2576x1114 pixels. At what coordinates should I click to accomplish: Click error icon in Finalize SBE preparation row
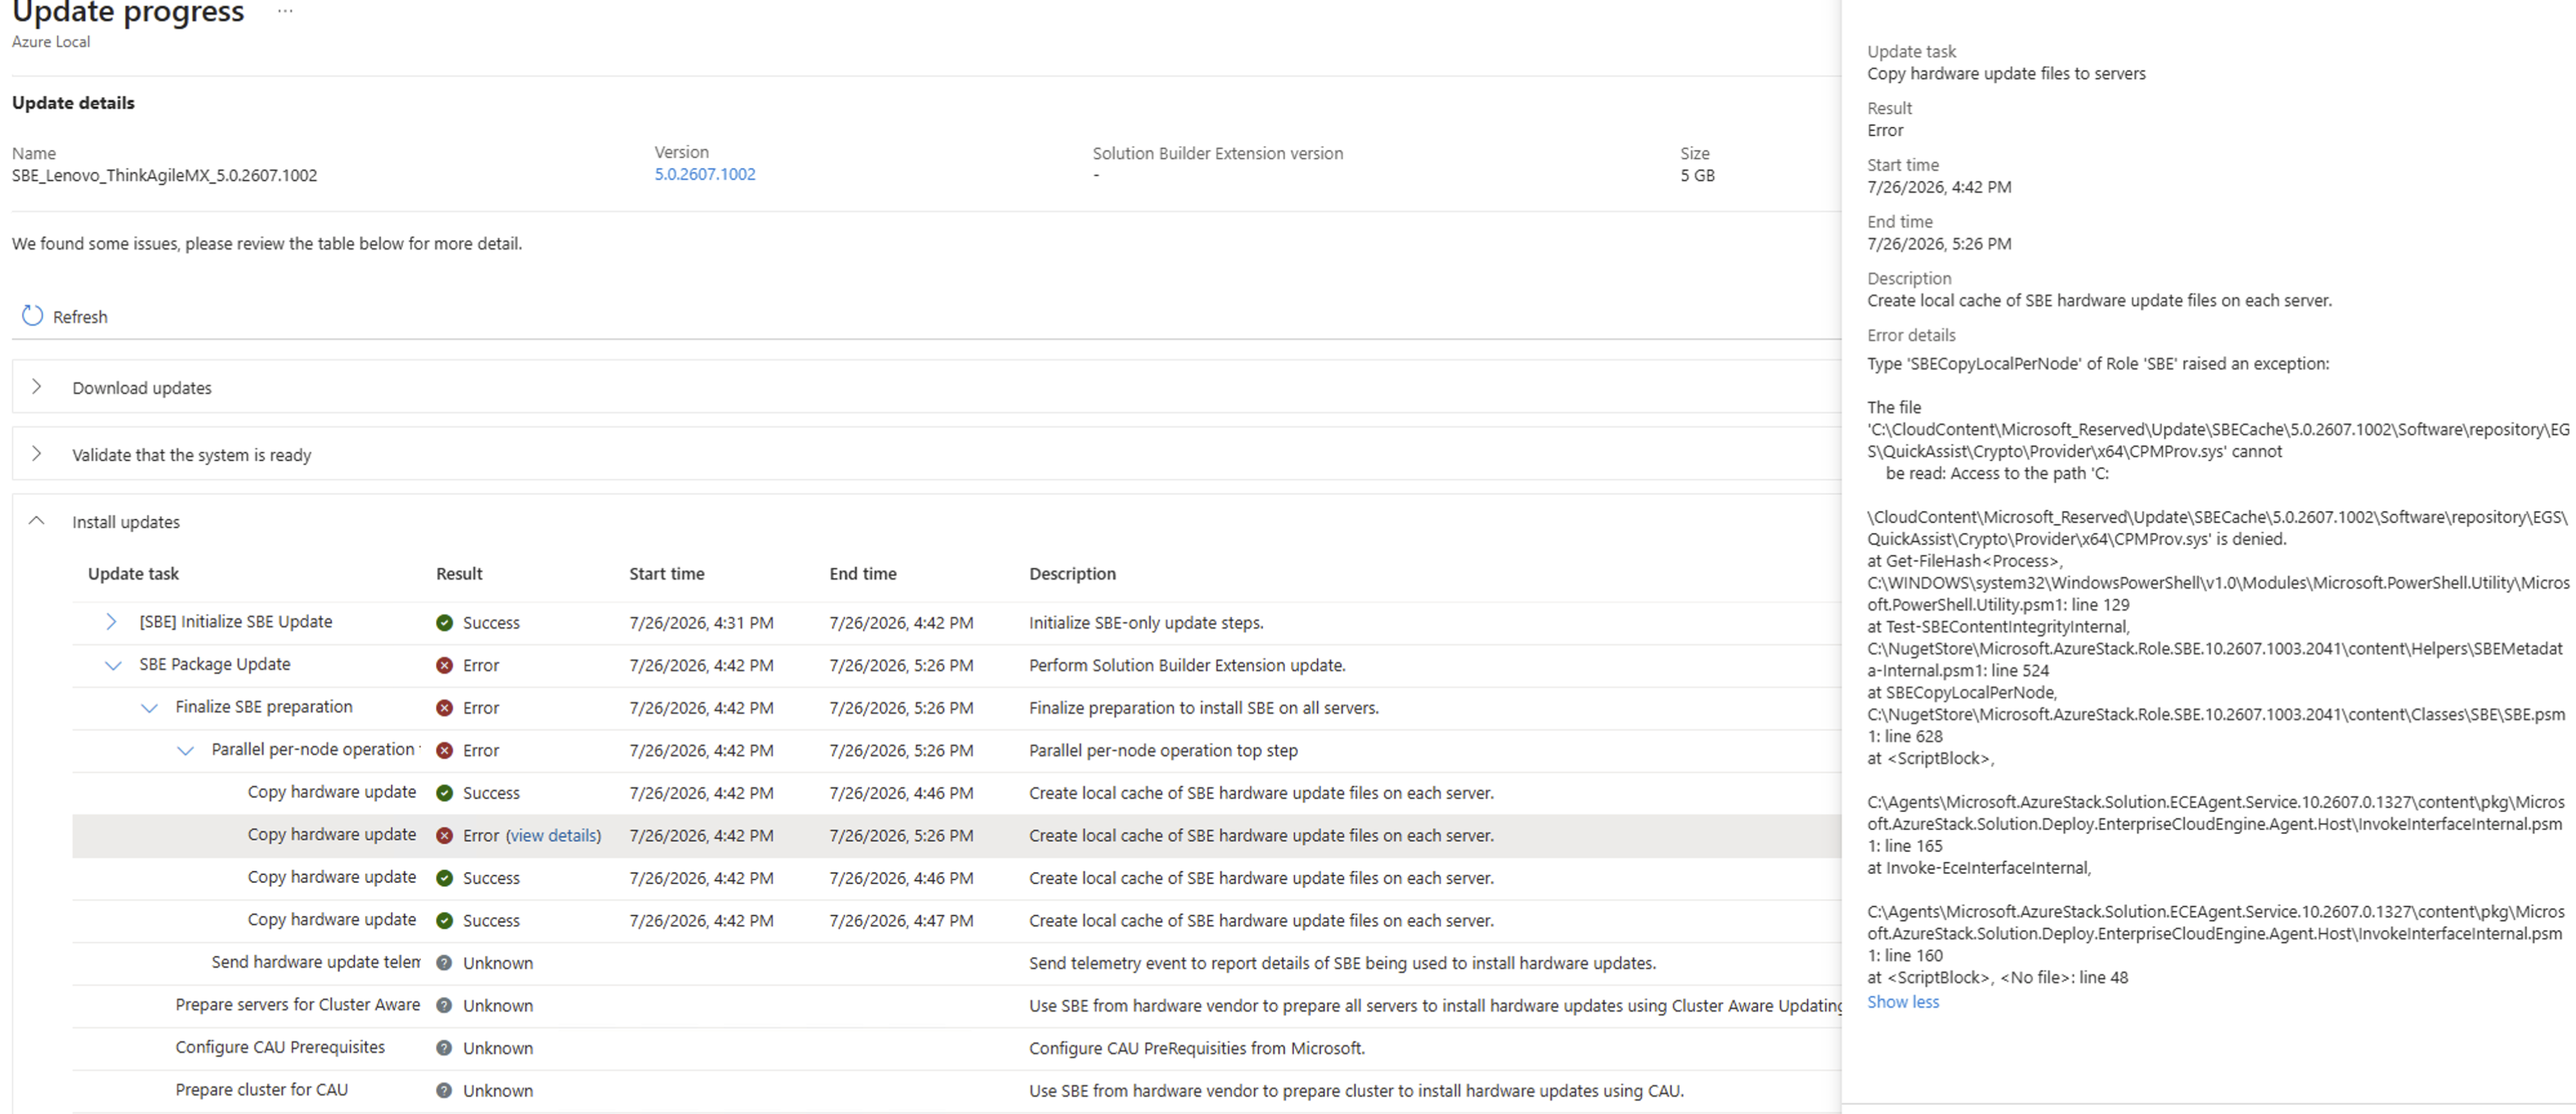(x=444, y=708)
